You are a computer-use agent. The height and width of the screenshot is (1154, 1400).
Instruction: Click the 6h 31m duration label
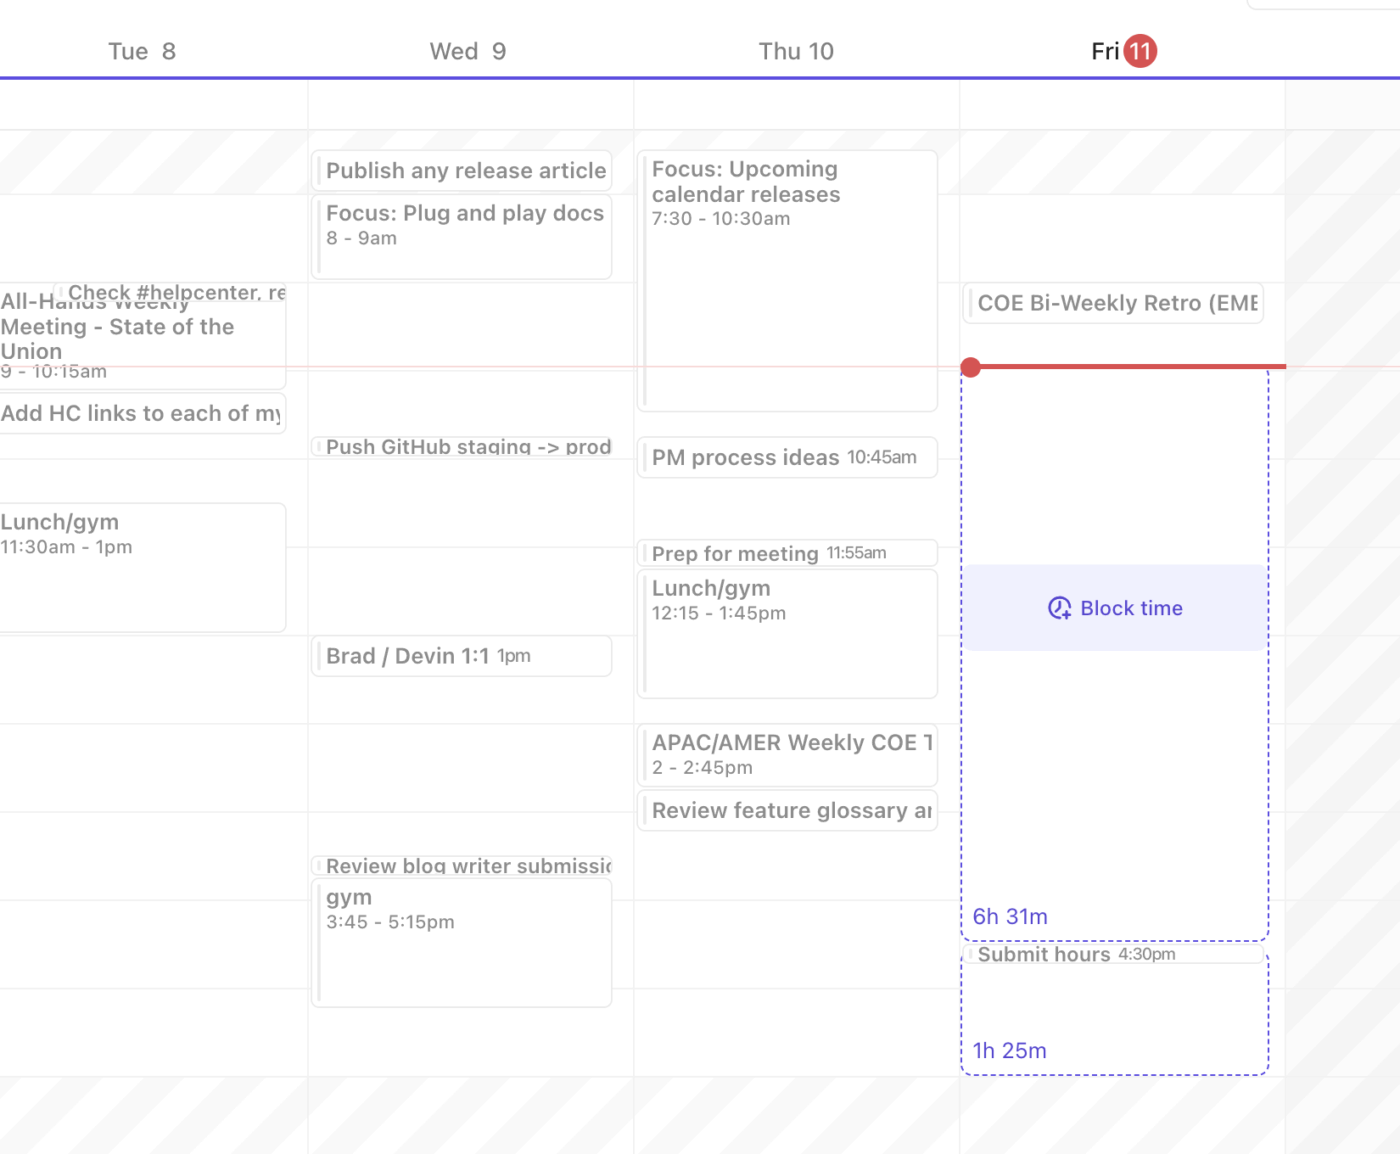pyautogui.click(x=1009, y=916)
